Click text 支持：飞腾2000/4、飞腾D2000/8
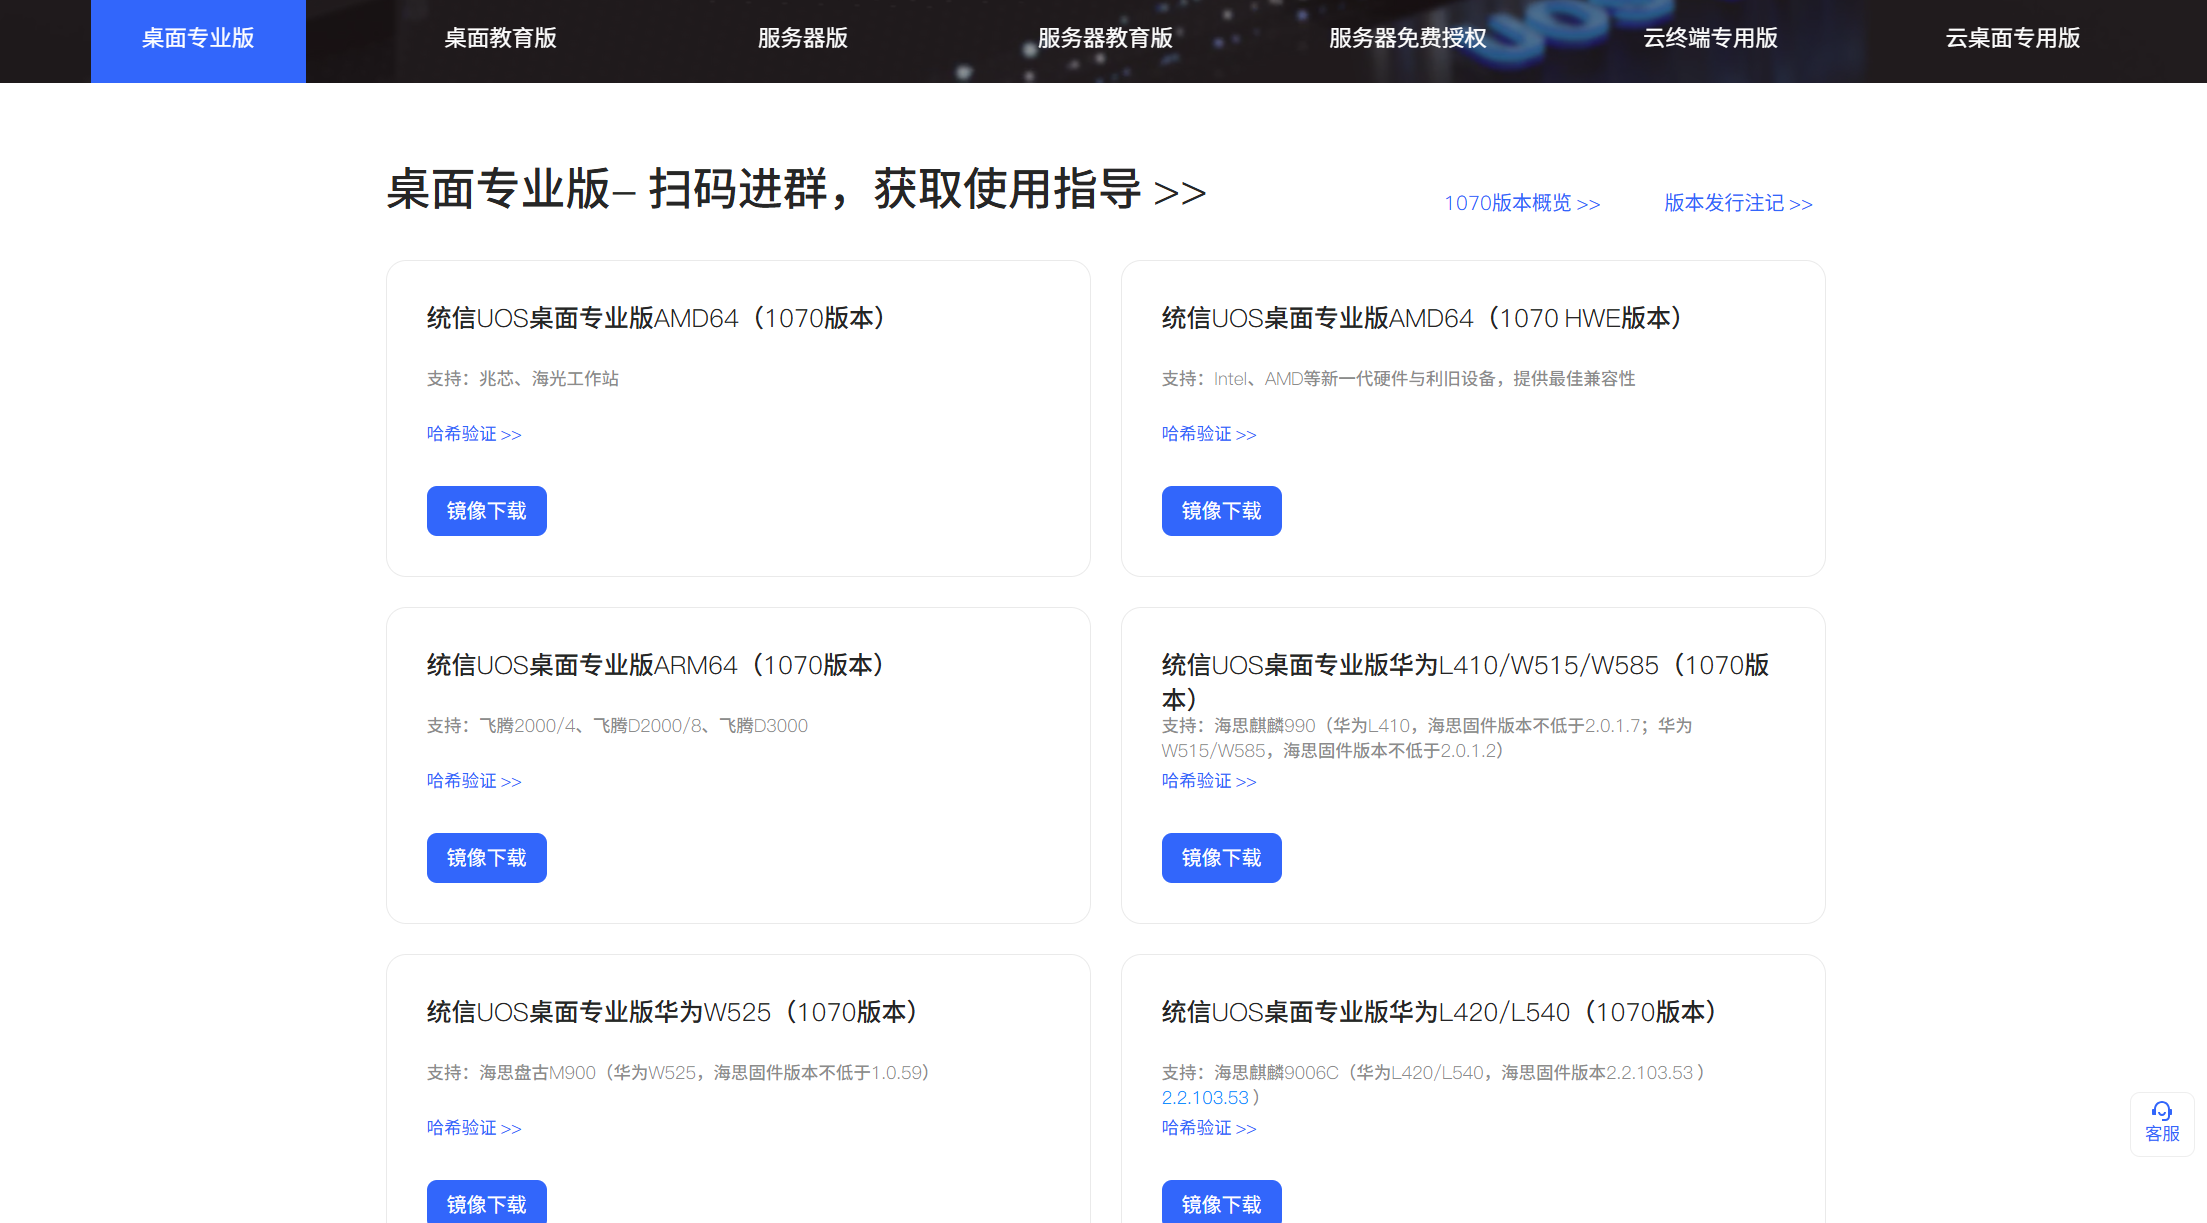Image resolution: width=2207 pixels, height=1223 pixels. click(x=617, y=725)
